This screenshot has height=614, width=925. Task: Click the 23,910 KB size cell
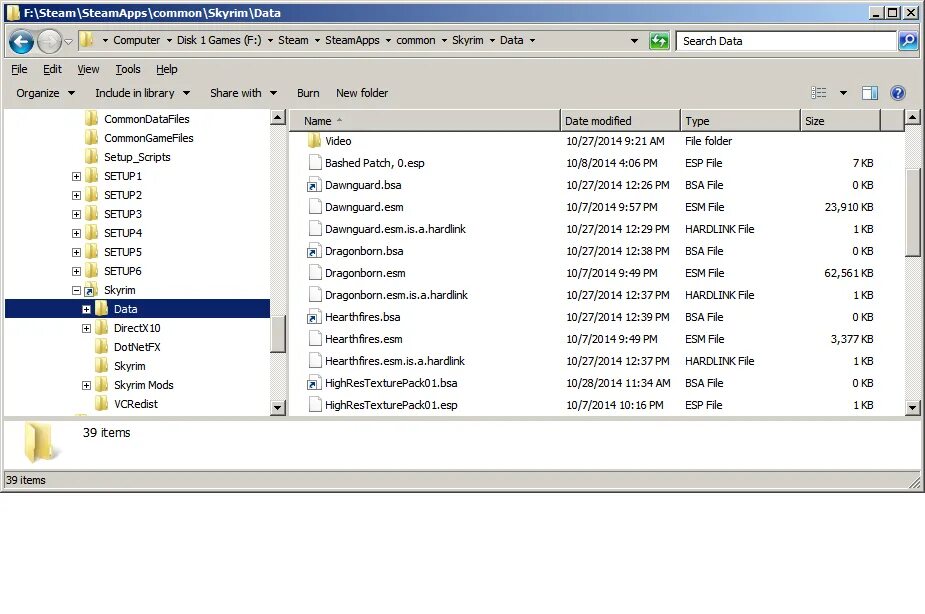[x=848, y=207]
